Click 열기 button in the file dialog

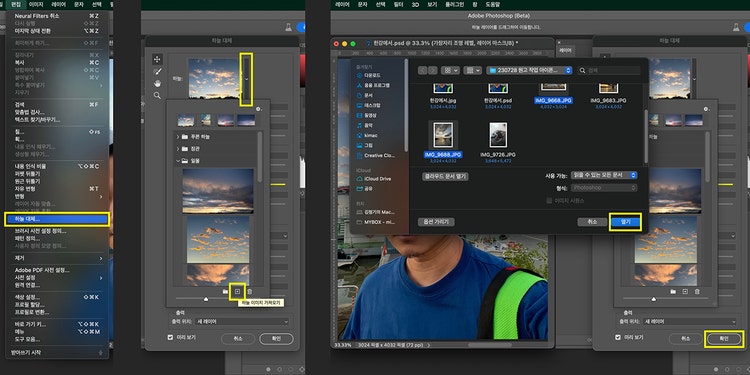coord(625,222)
